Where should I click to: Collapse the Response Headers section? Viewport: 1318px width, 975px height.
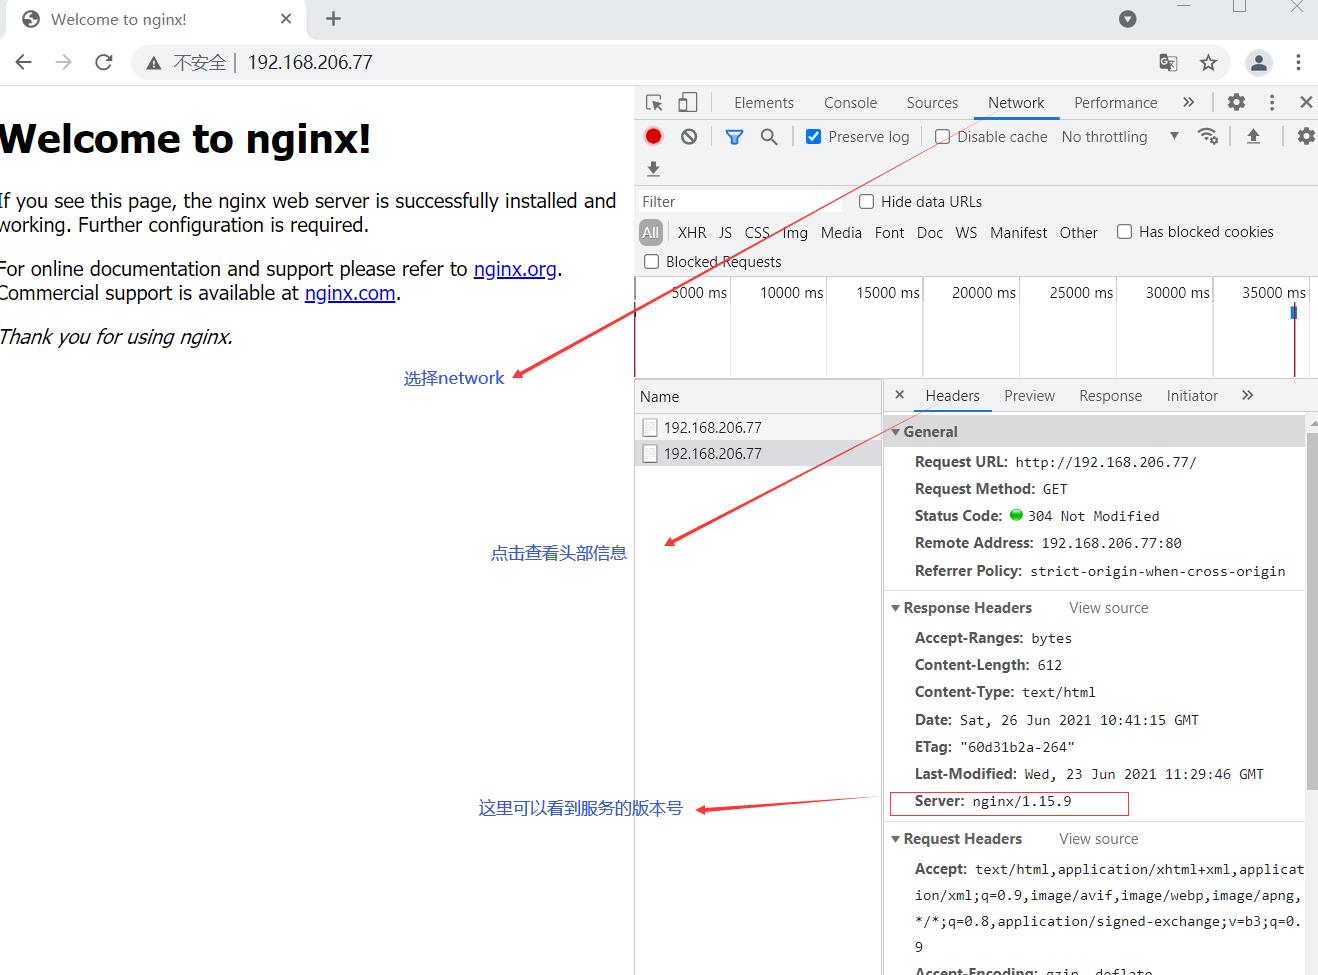[895, 608]
